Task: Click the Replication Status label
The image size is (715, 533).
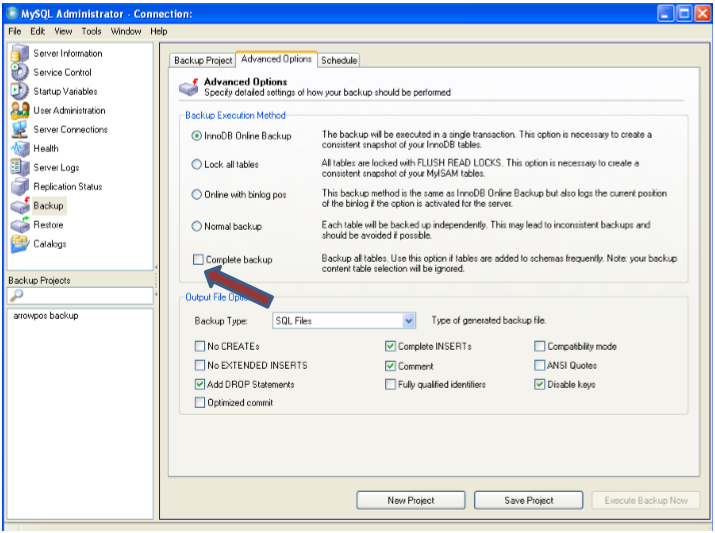Action: point(68,186)
